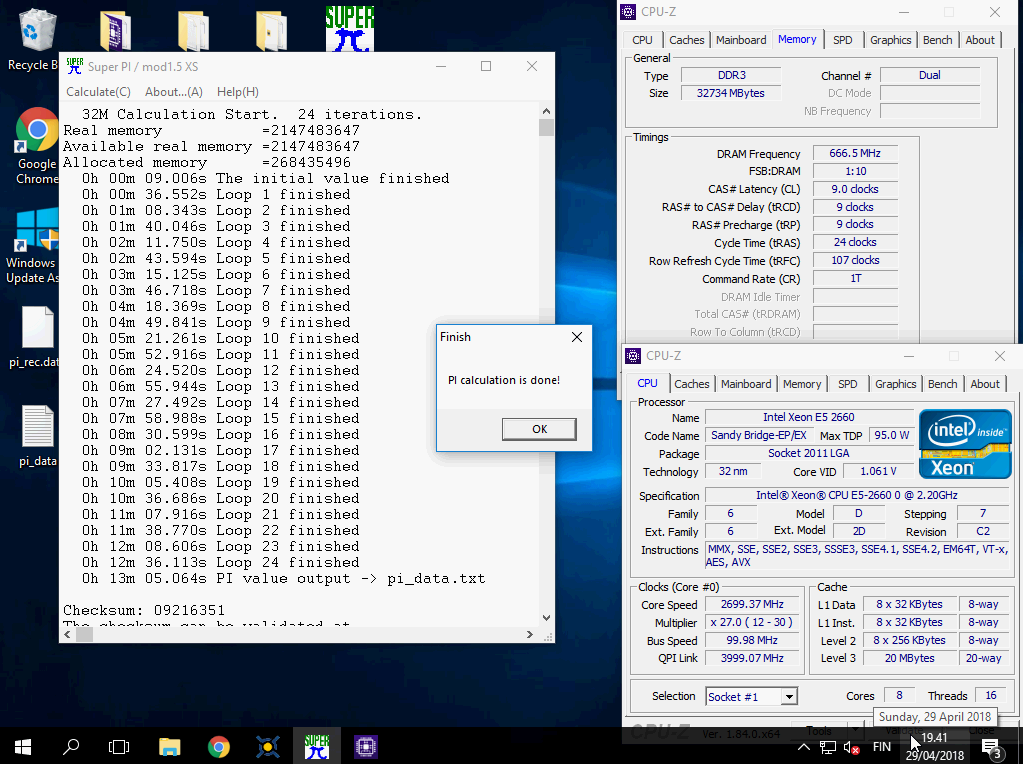Viewport: 1023px width, 764px height.
Task: Open the Action Center notifications icon
Action: (991, 748)
